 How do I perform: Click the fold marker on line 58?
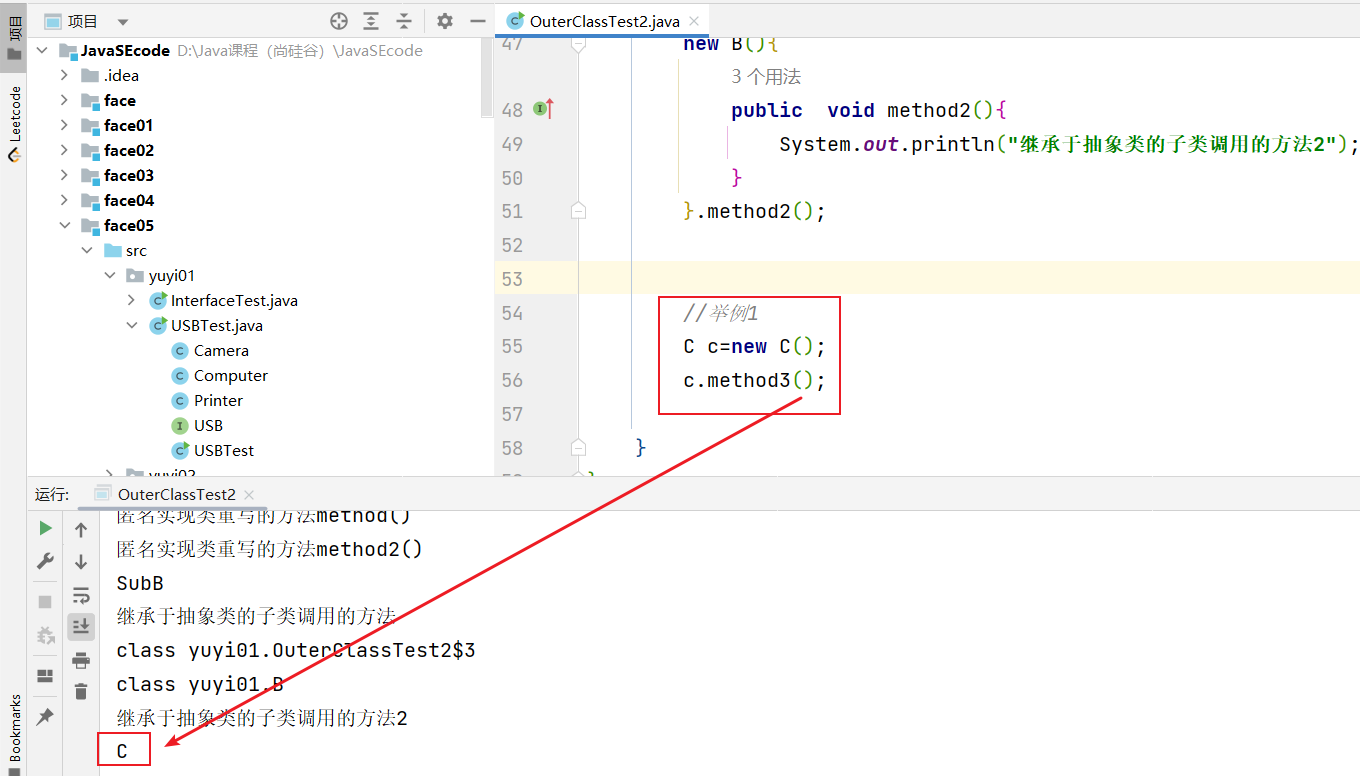578,447
